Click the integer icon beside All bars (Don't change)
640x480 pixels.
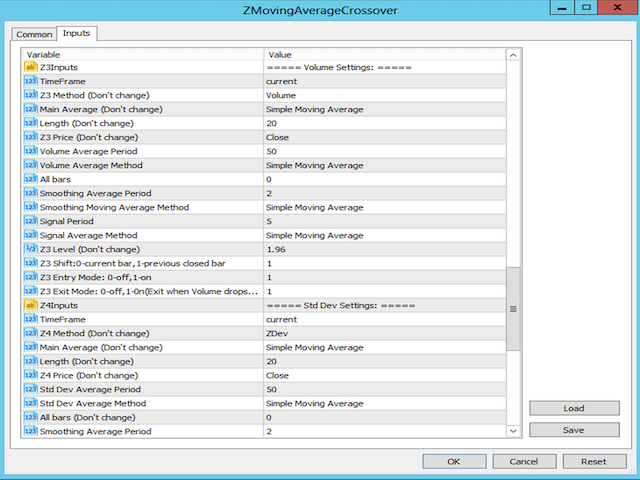pos(31,417)
